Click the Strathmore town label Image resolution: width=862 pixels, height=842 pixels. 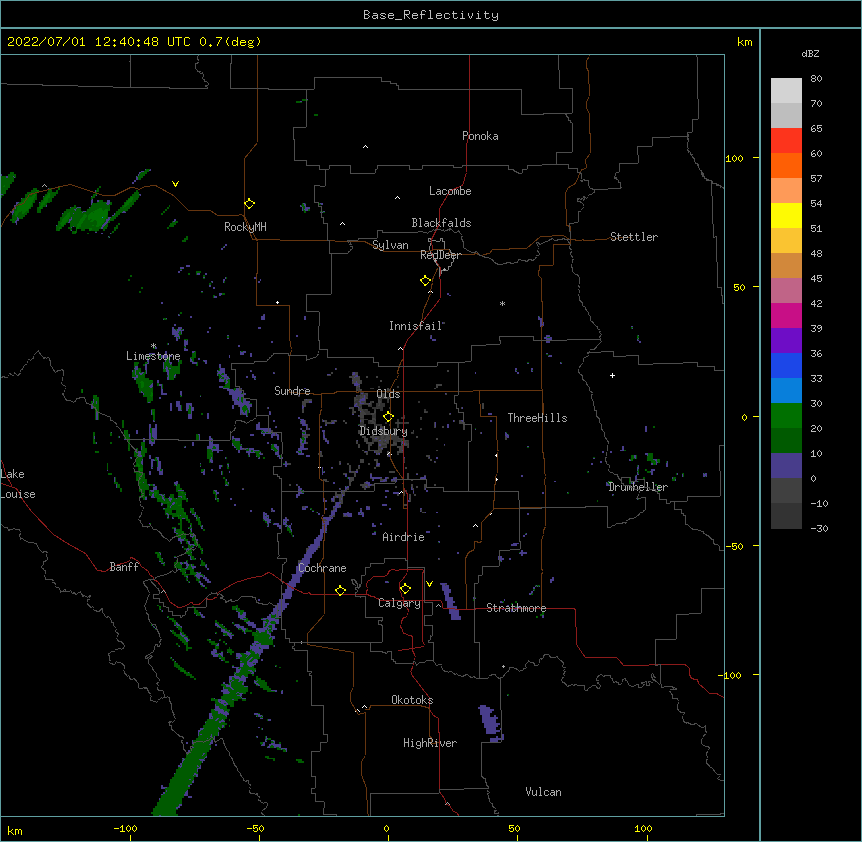point(516,608)
